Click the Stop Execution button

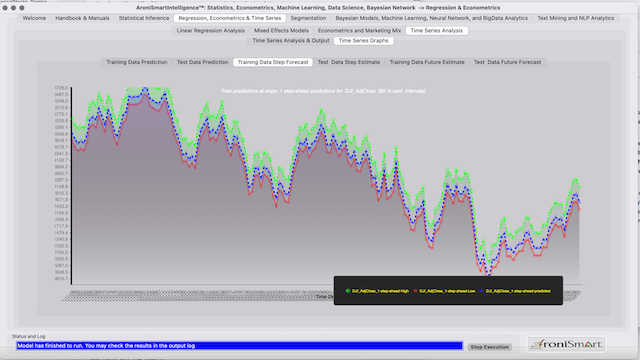click(x=489, y=347)
